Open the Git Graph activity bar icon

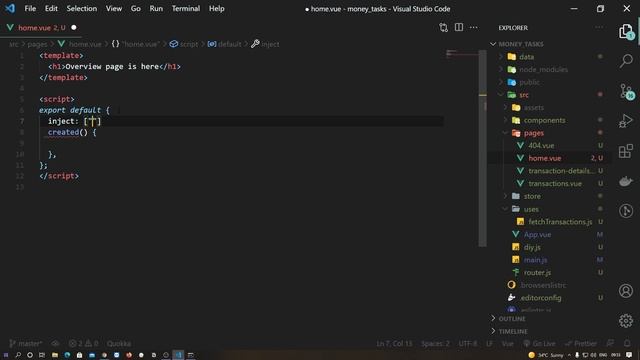pos(626,211)
